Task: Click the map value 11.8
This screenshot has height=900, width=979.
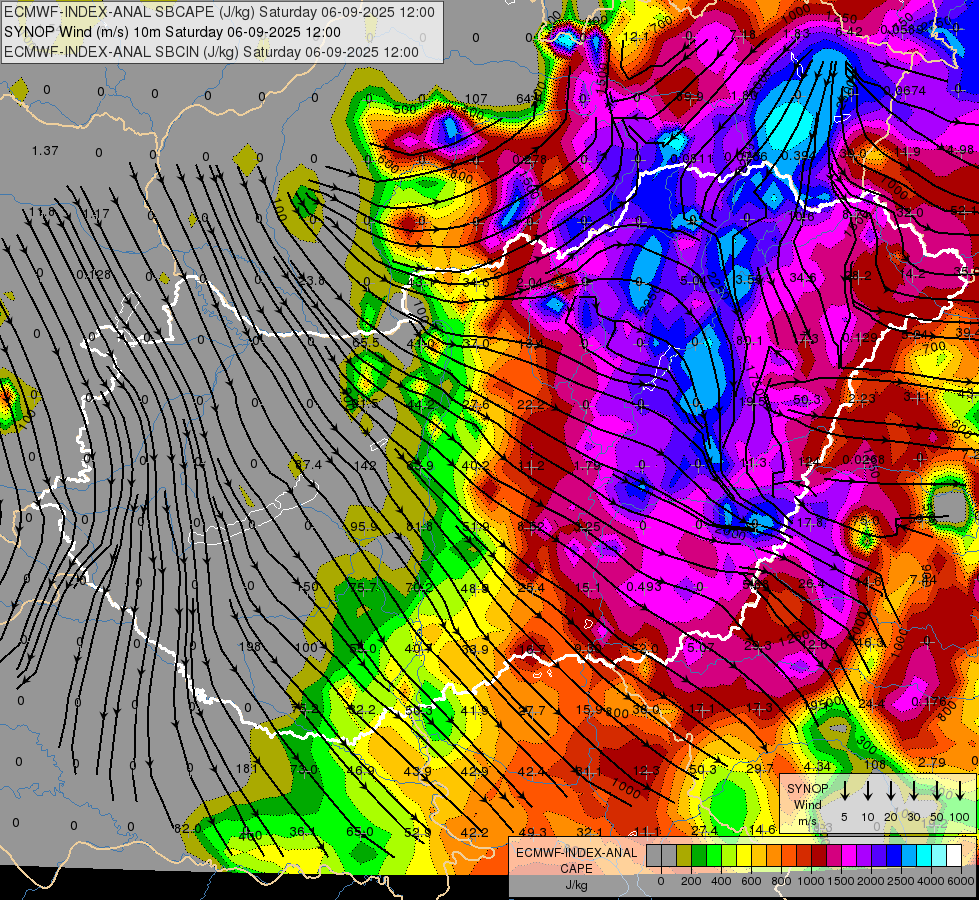Action: click(x=42, y=212)
